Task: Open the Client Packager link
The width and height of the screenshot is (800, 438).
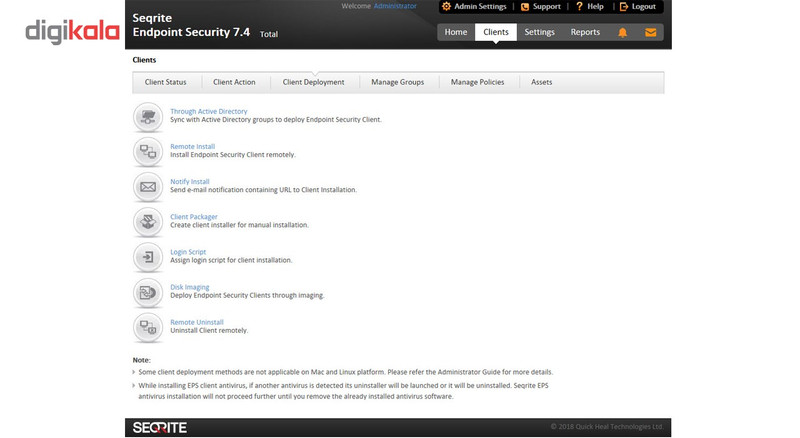Action: (194, 217)
